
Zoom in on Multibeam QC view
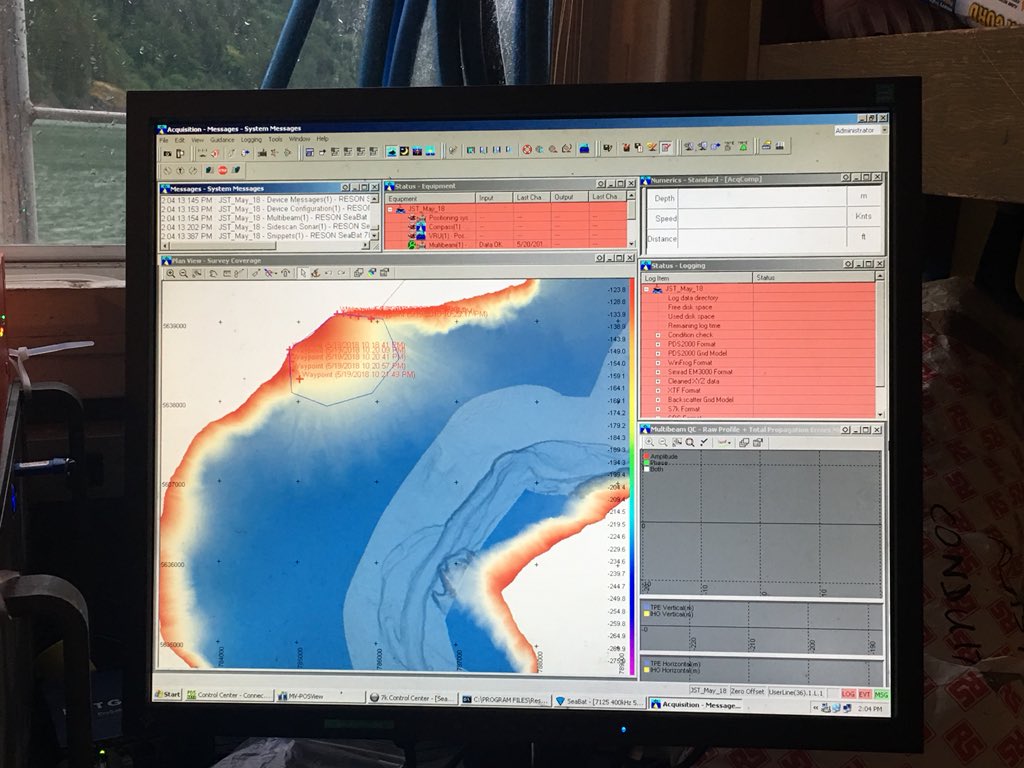650,443
